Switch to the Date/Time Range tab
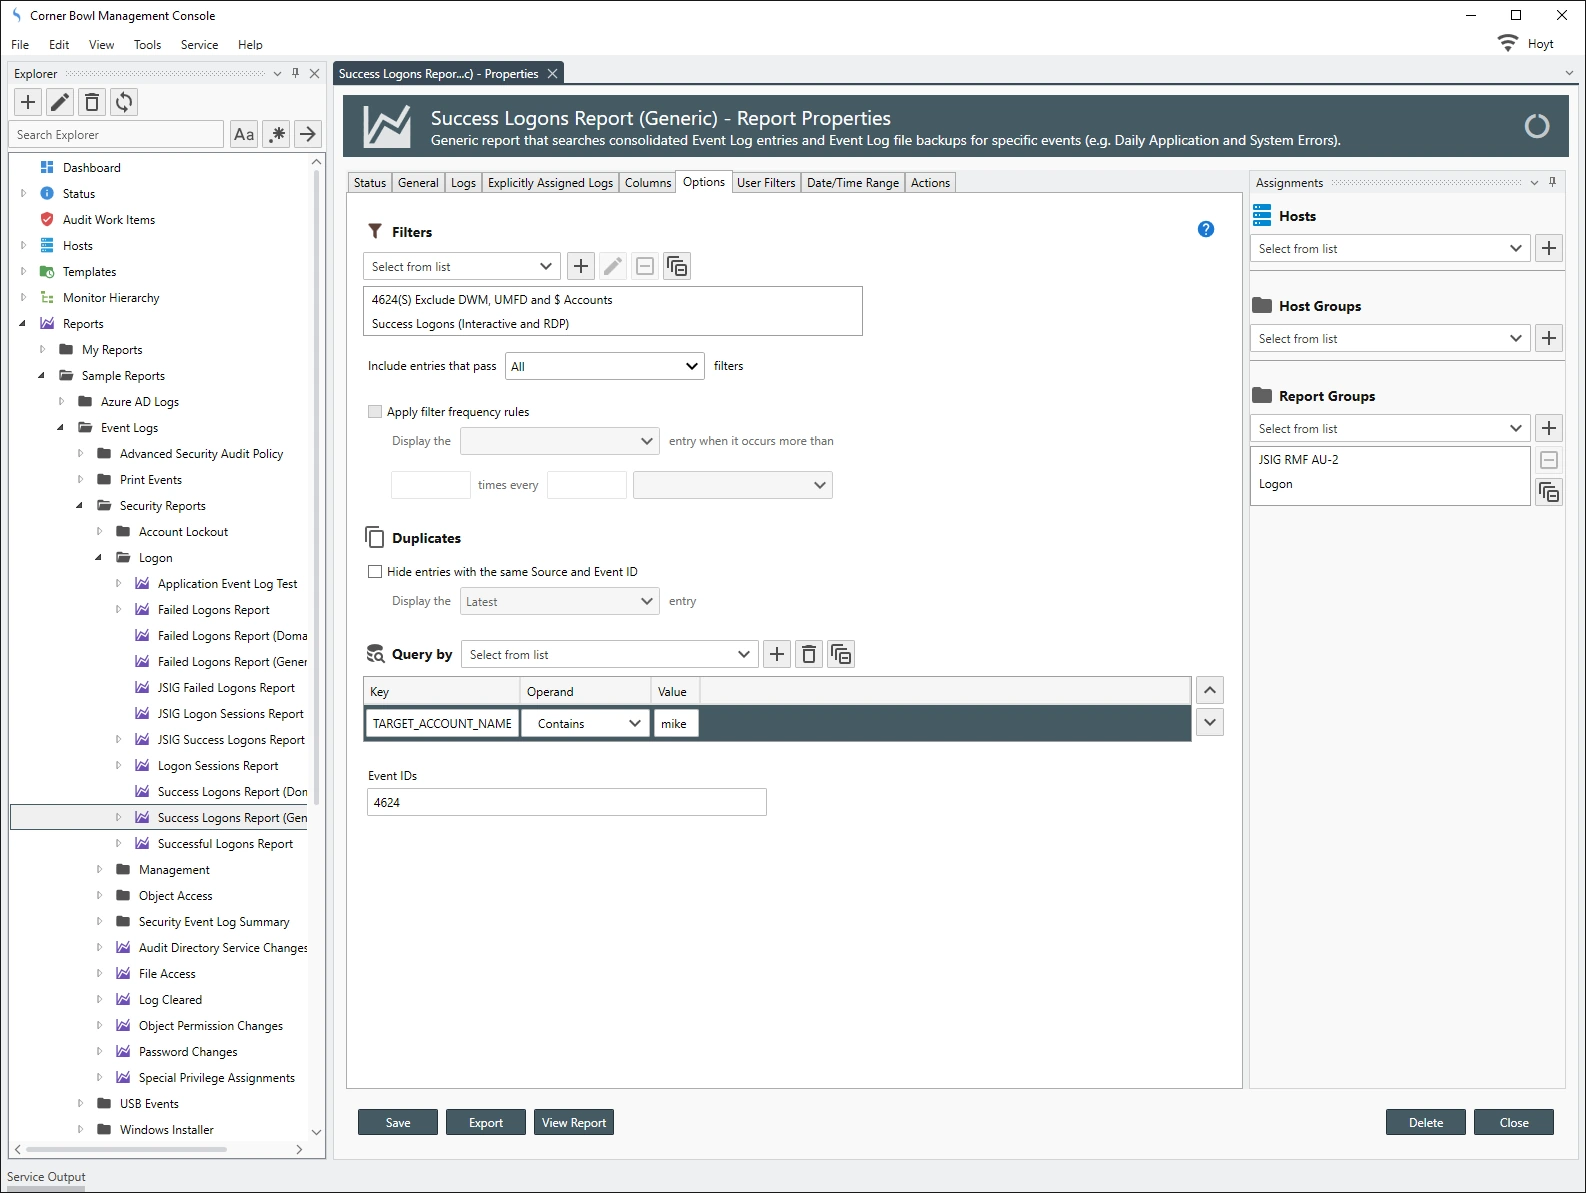The image size is (1586, 1193). (852, 183)
